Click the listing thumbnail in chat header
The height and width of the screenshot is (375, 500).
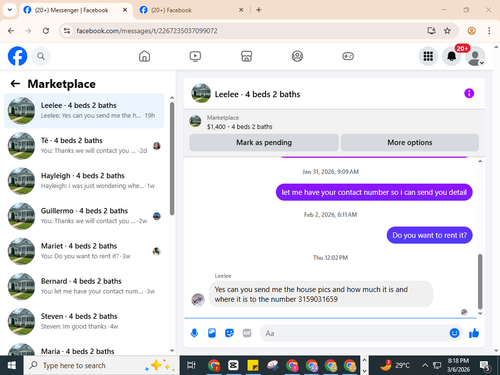[201, 93]
